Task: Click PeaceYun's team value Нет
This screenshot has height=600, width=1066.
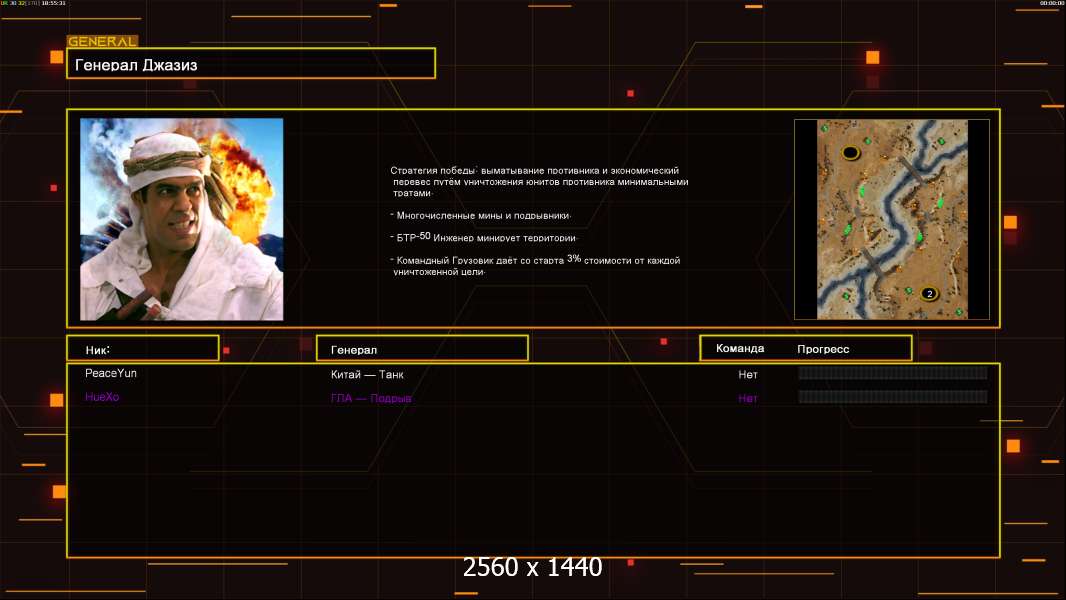Action: point(748,374)
